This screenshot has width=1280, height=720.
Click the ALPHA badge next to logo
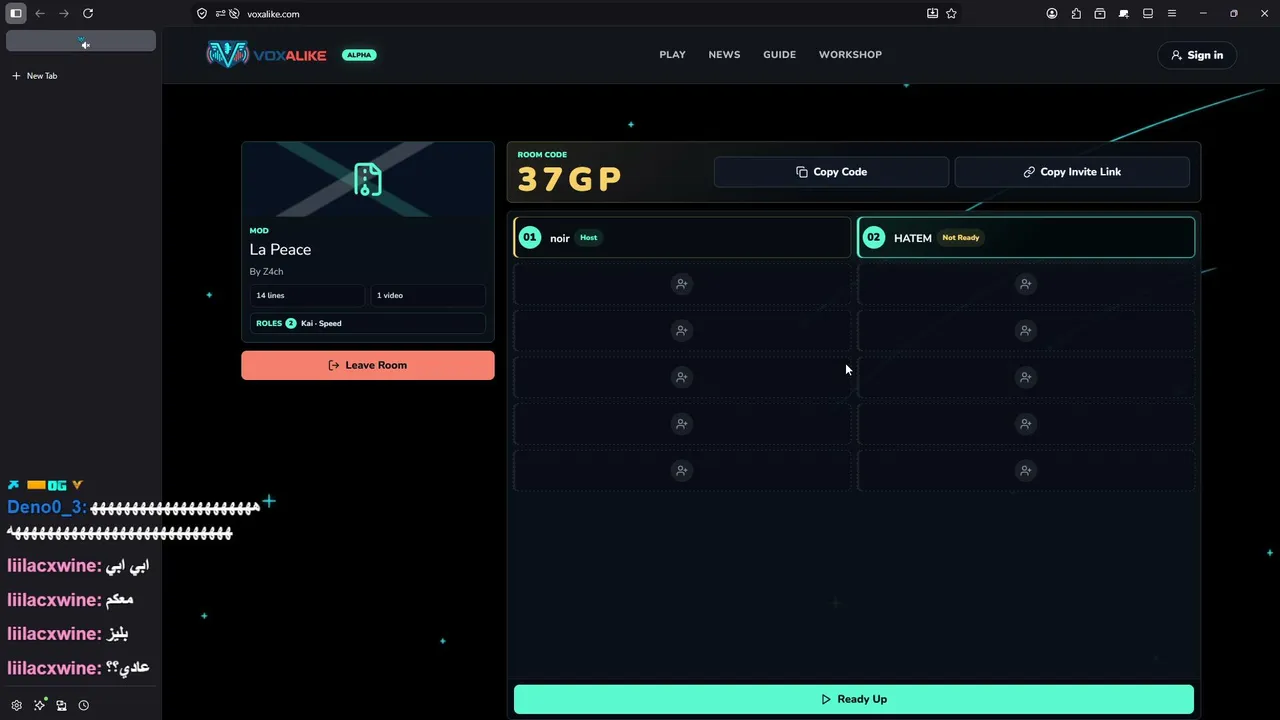pos(359,55)
